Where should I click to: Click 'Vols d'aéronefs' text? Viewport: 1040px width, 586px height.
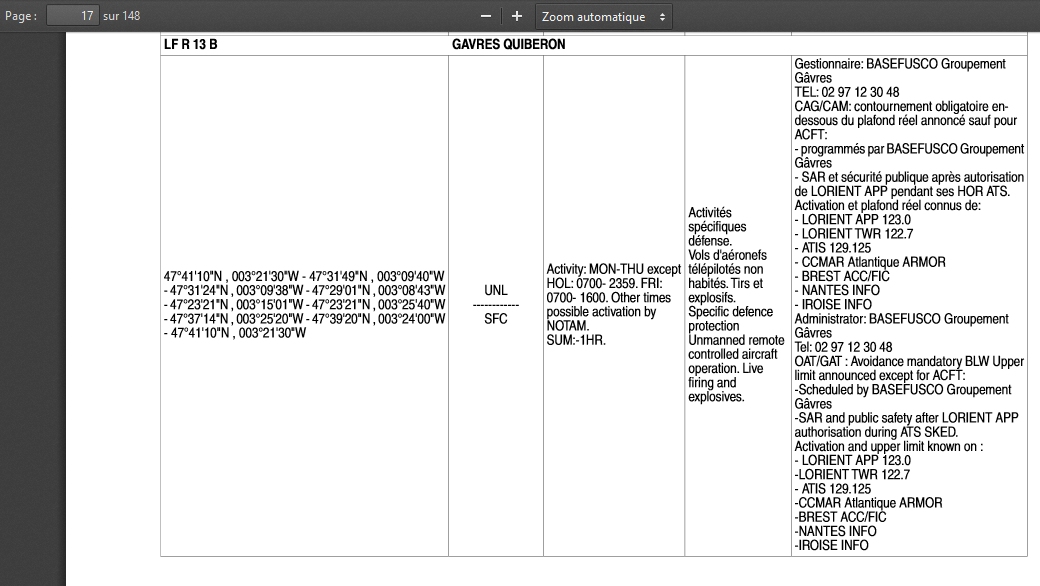[x=727, y=255]
